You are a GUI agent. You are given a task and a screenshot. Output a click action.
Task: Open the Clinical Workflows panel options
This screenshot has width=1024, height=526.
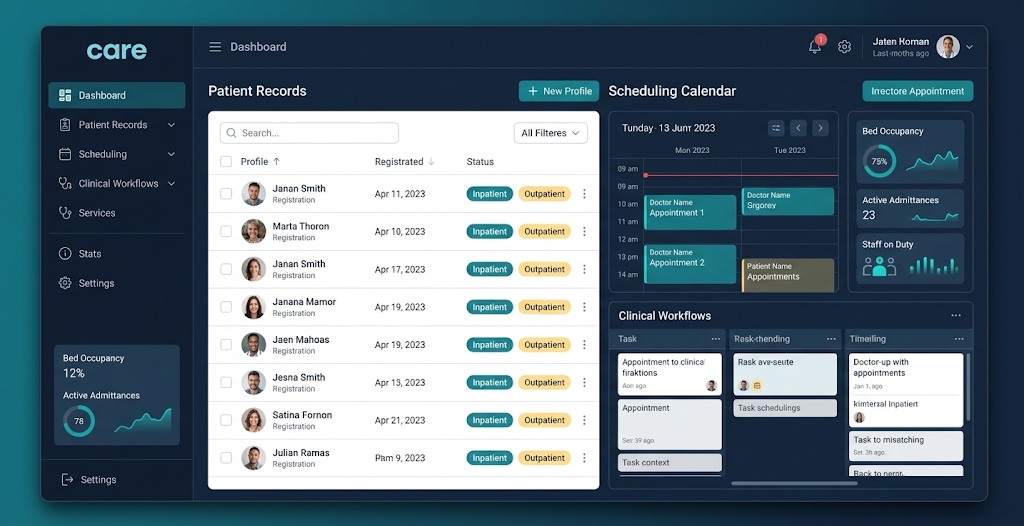click(956, 316)
